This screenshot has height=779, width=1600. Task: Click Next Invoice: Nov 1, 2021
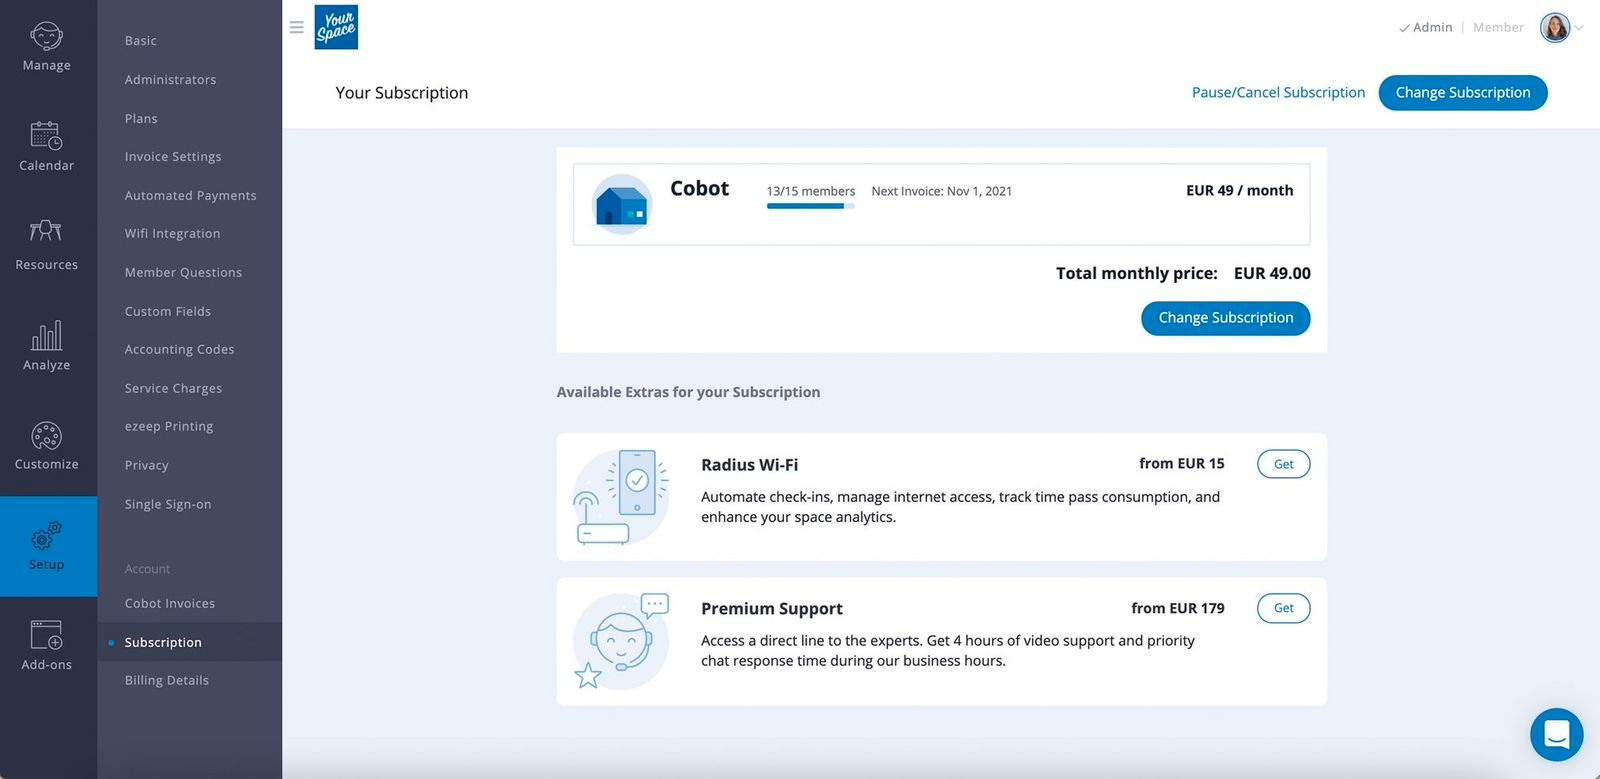tap(942, 191)
